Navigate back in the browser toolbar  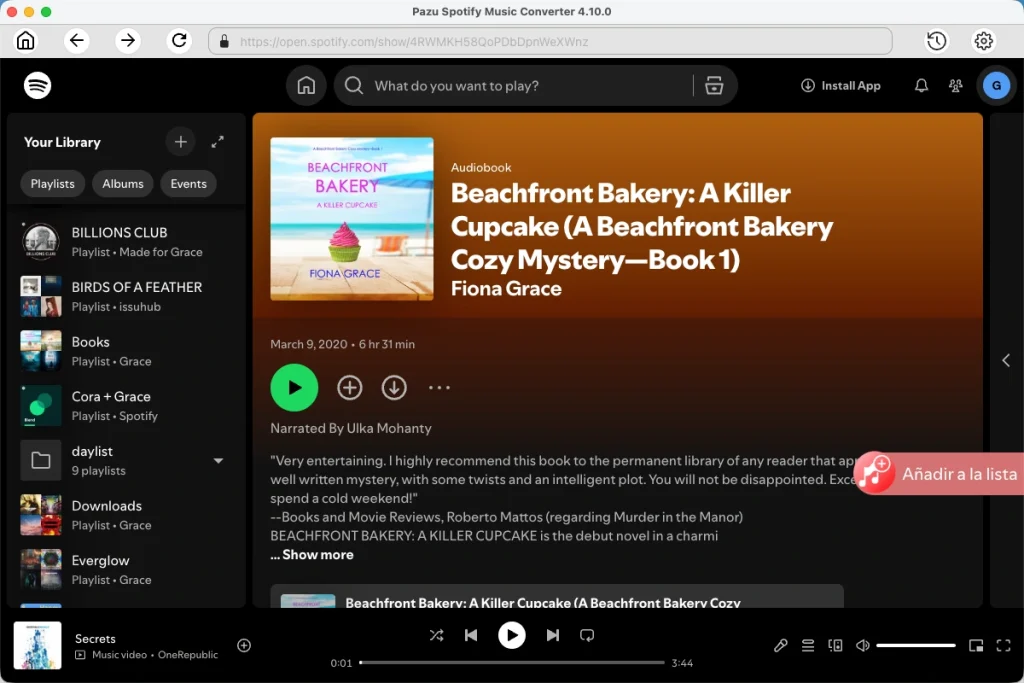(x=76, y=40)
